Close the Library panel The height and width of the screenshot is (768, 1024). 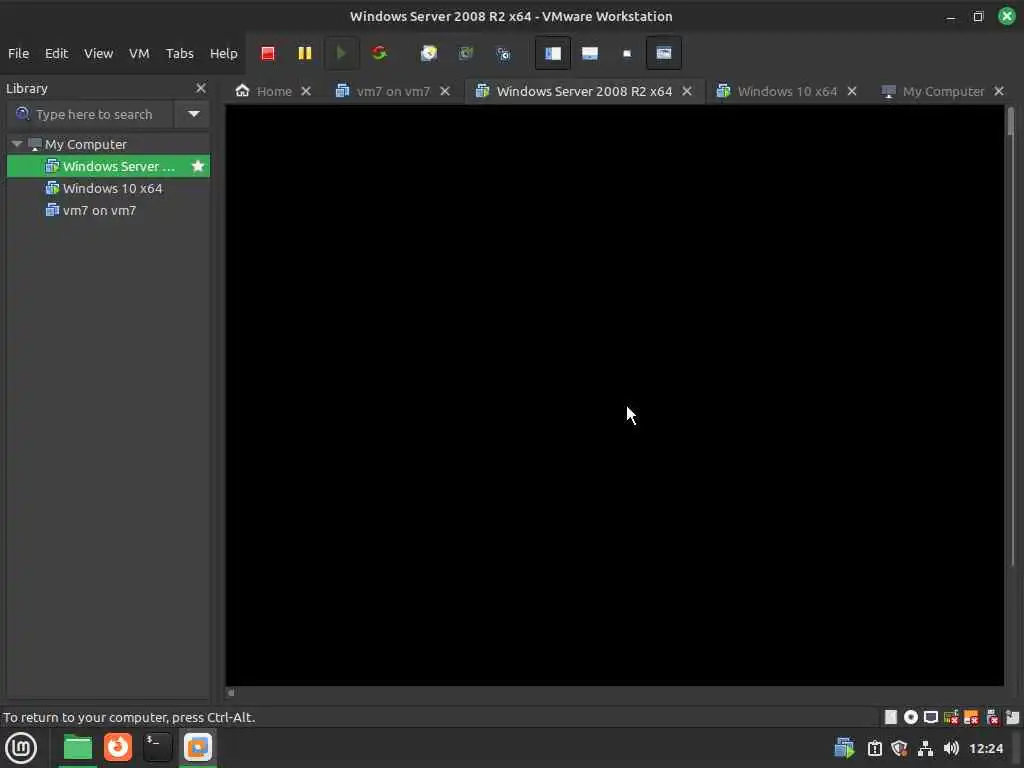coord(200,88)
